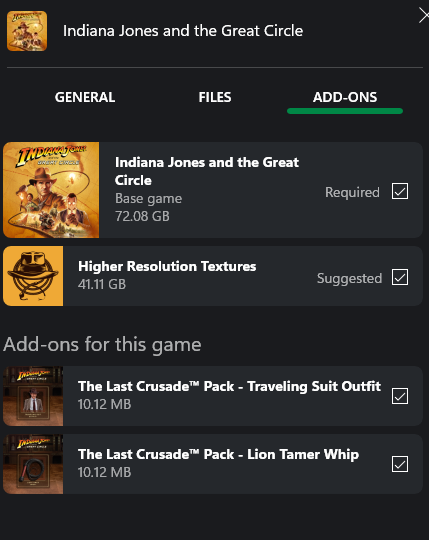Close the game management panel
This screenshot has height=540, width=429.
pyautogui.click(x=423, y=16)
